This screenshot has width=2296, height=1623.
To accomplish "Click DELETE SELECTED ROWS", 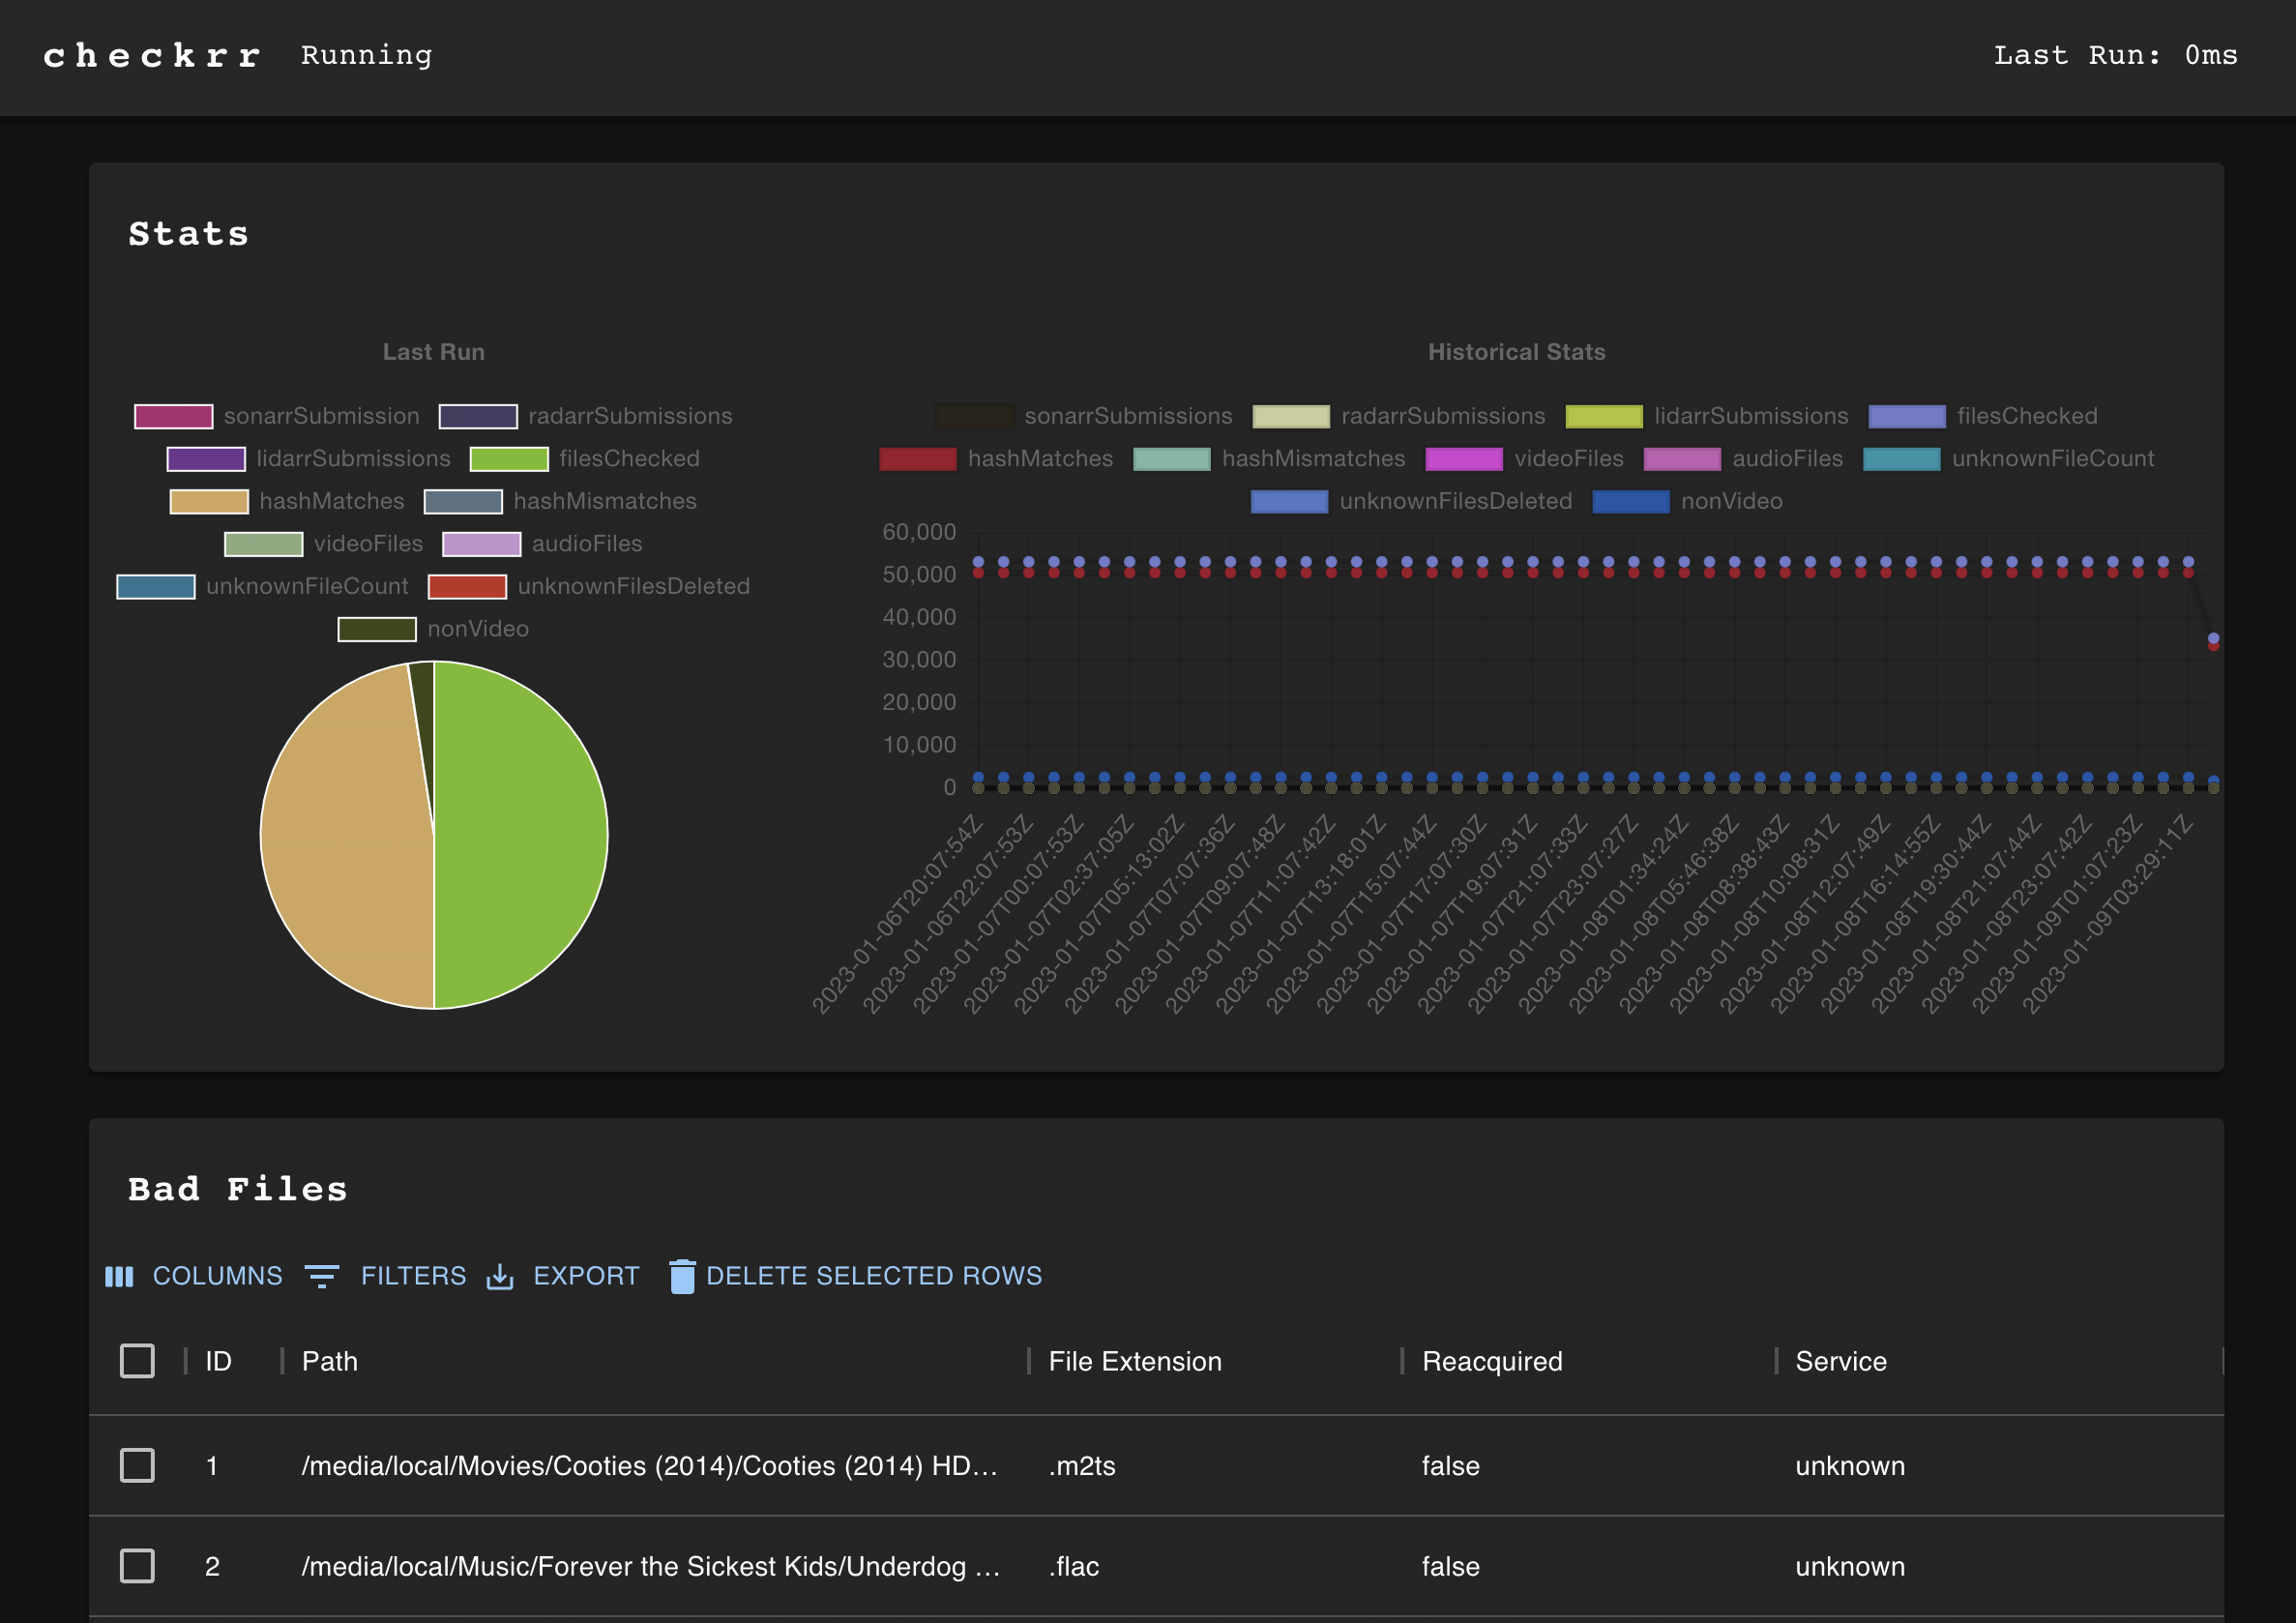I will [856, 1276].
